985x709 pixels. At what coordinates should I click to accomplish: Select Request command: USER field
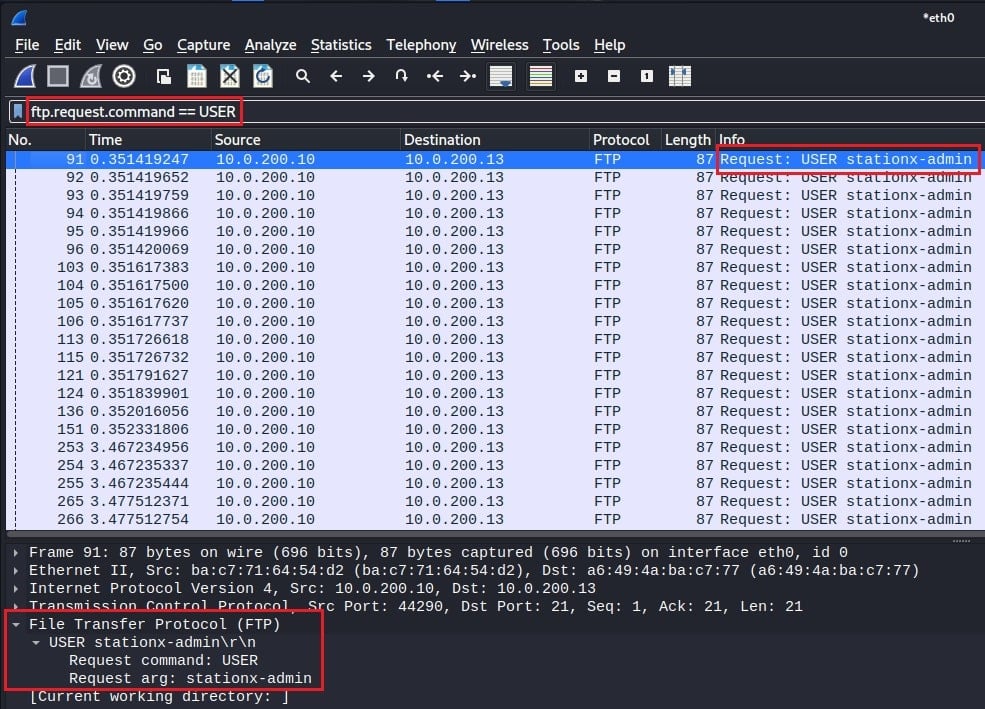click(163, 661)
